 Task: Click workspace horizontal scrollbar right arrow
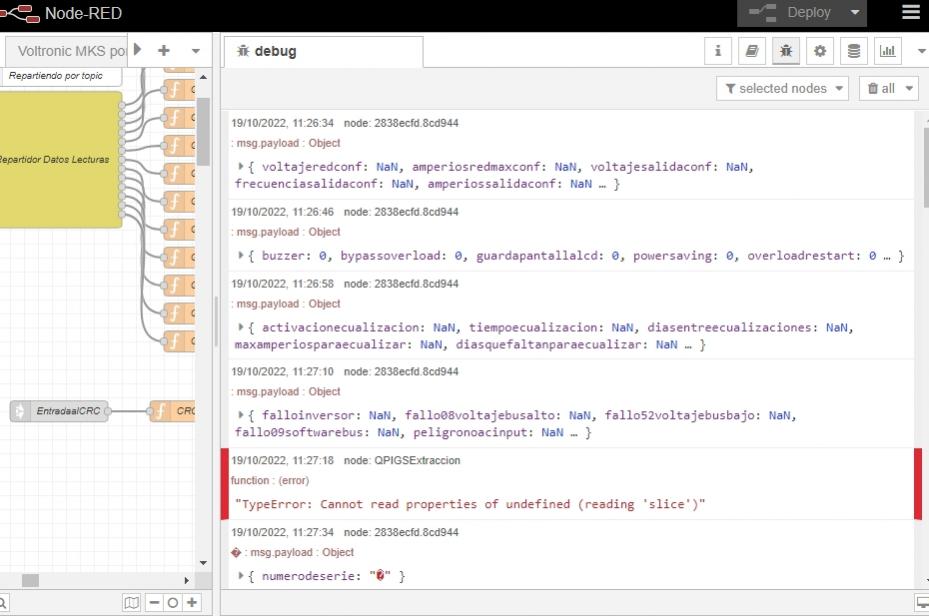(x=186, y=580)
